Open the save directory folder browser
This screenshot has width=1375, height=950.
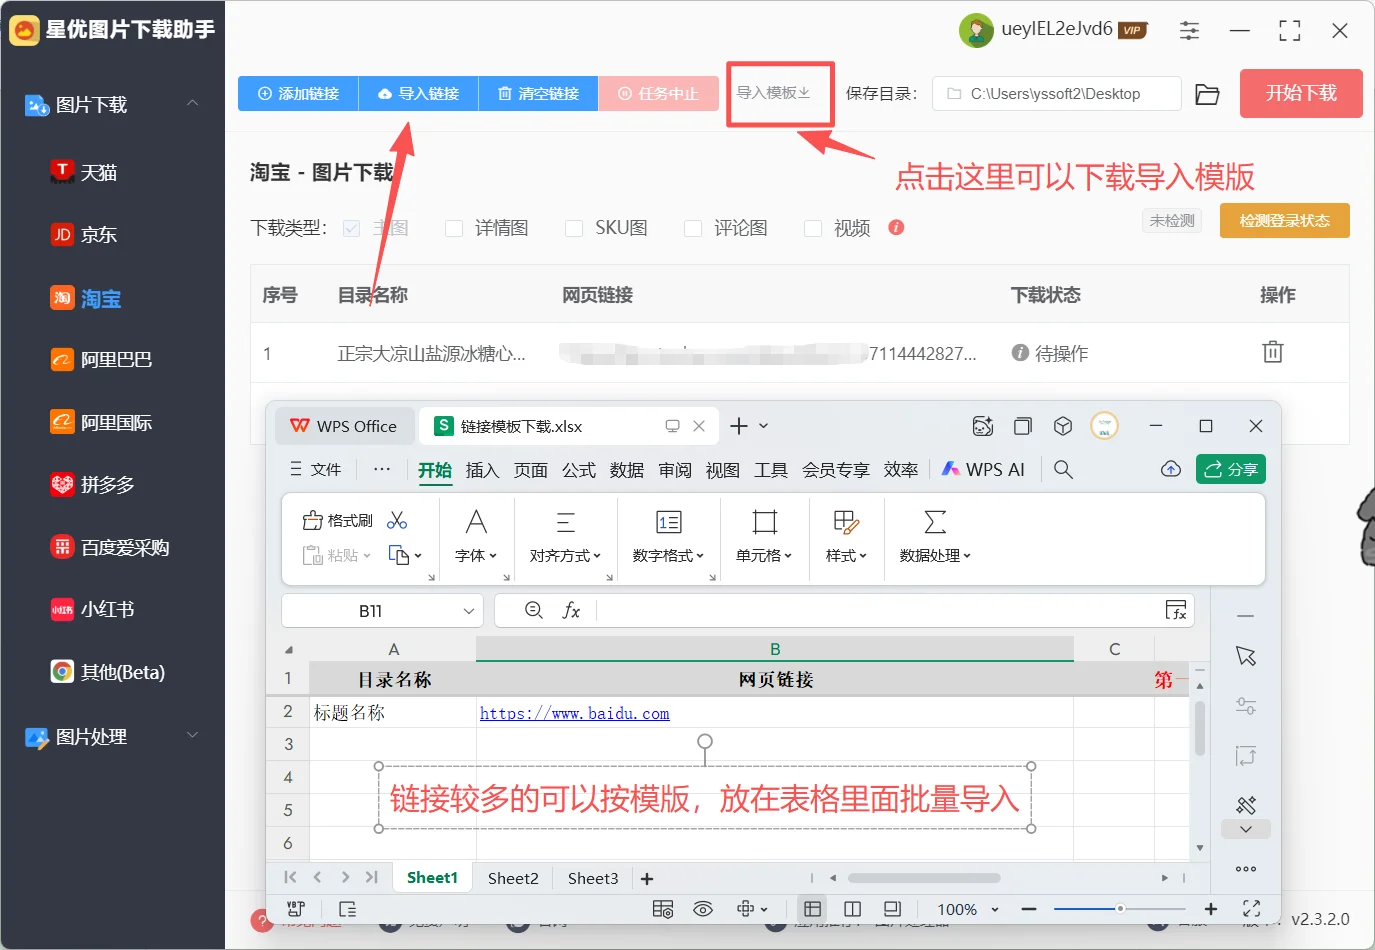(1207, 93)
